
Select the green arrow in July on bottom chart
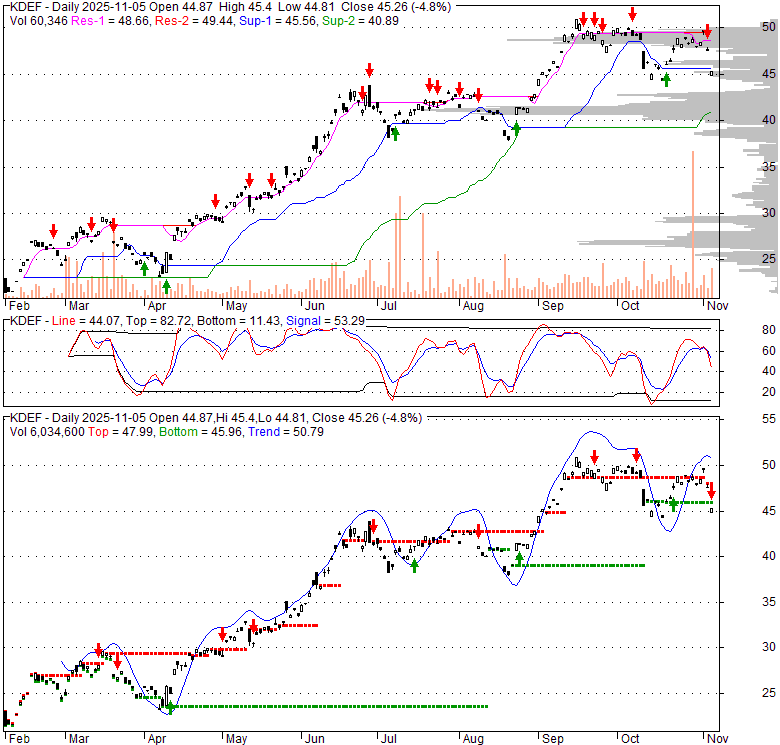[415, 566]
